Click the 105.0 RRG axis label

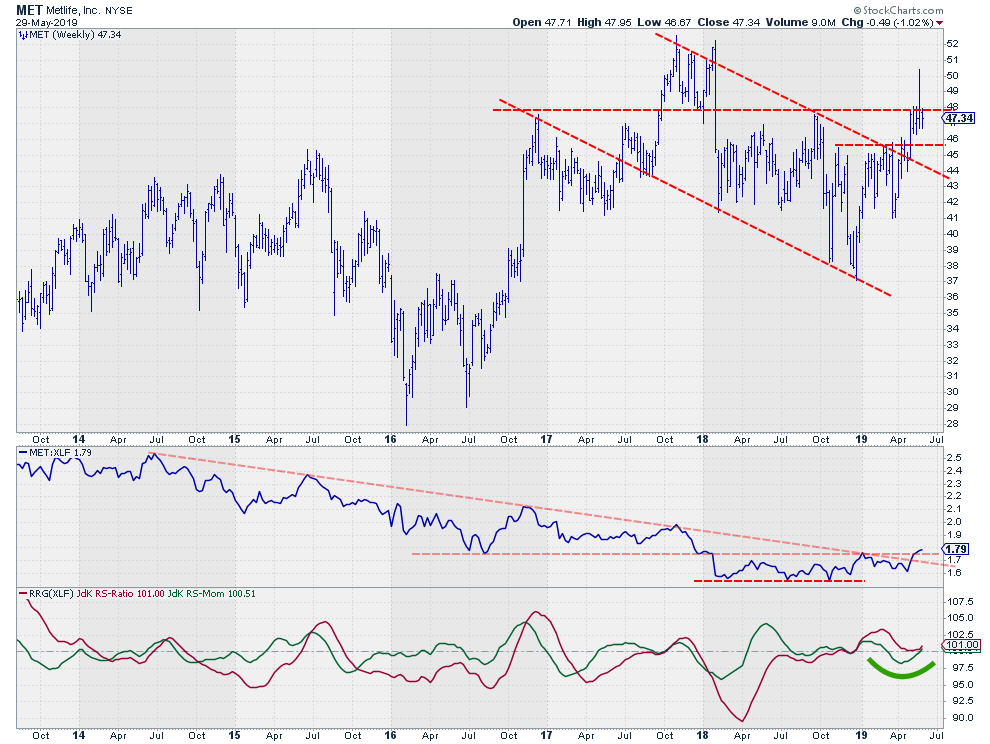(960, 618)
